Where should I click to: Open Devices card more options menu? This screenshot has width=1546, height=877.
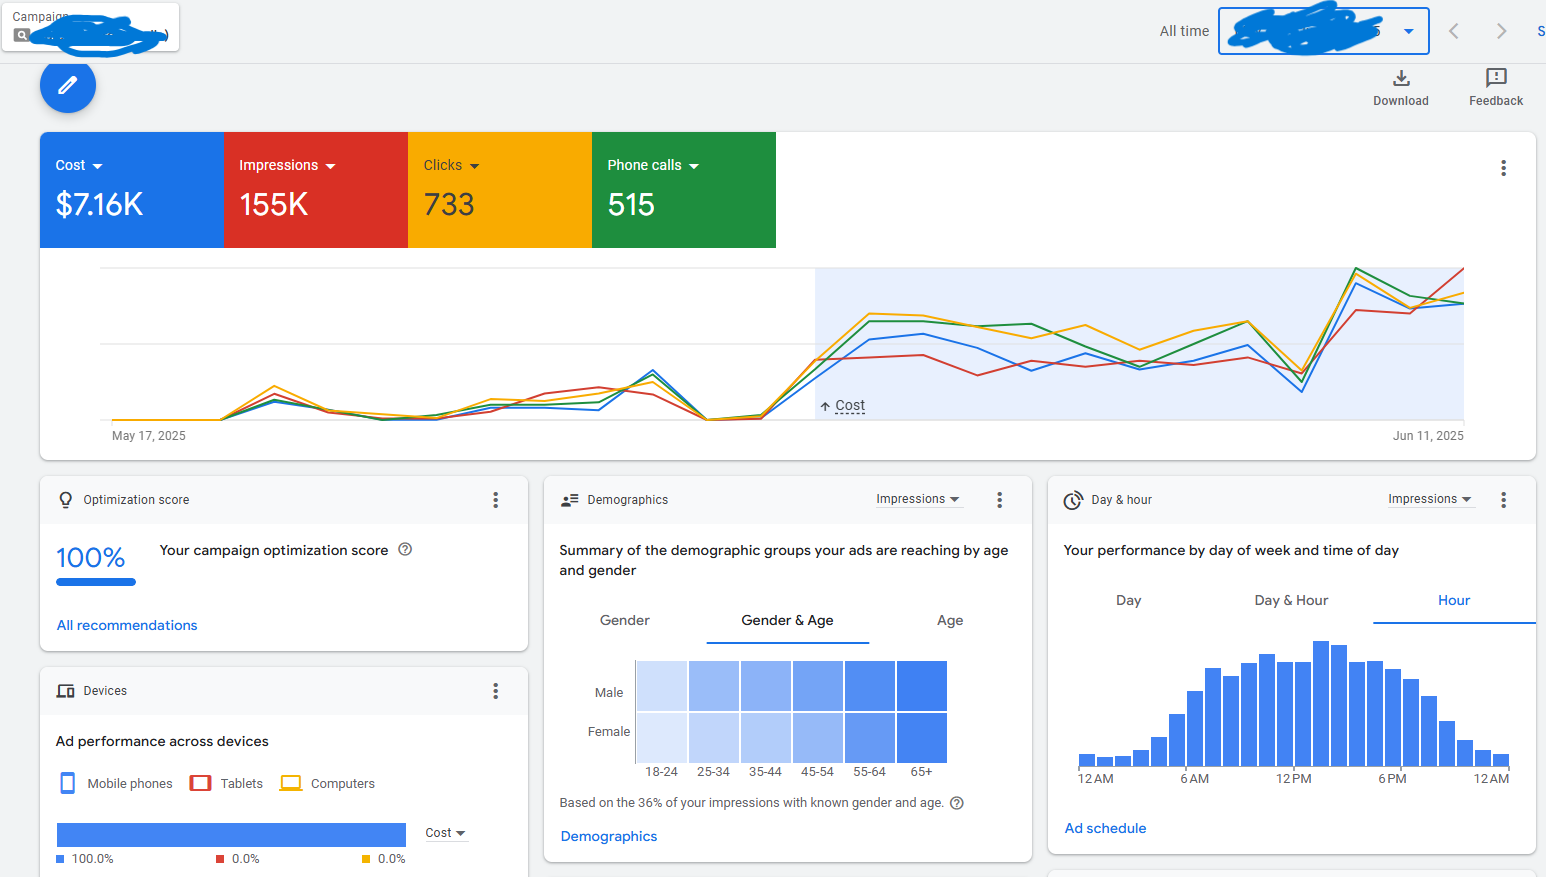pos(495,691)
